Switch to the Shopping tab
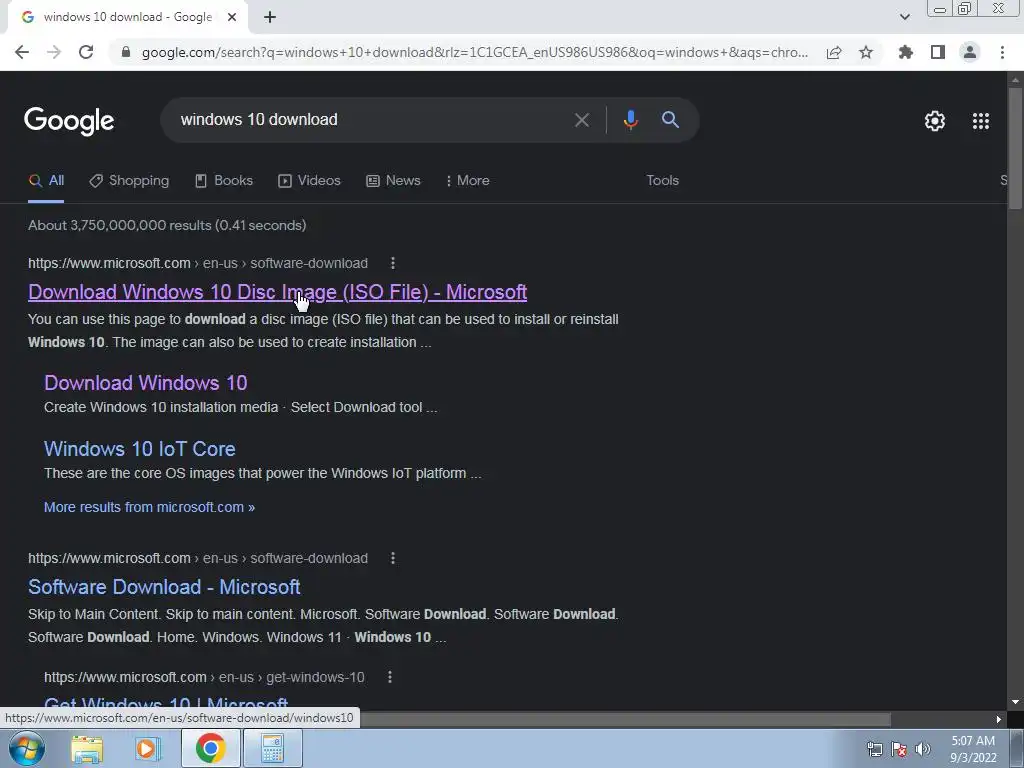Viewport: 1024px width, 768px height. pyautogui.click(x=129, y=181)
